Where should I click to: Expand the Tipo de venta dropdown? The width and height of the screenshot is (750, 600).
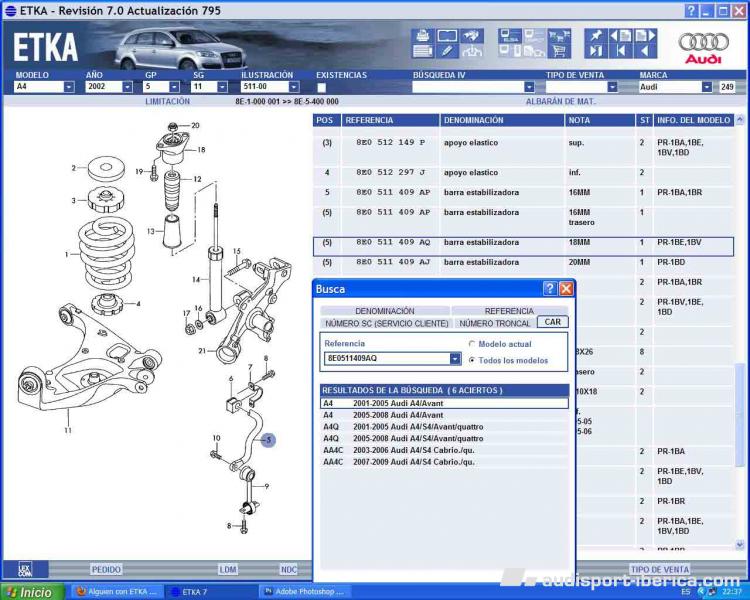pos(612,87)
